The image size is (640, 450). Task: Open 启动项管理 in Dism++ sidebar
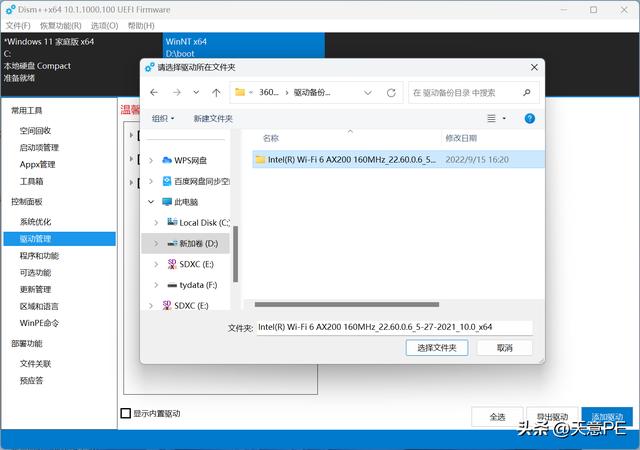click(39, 147)
